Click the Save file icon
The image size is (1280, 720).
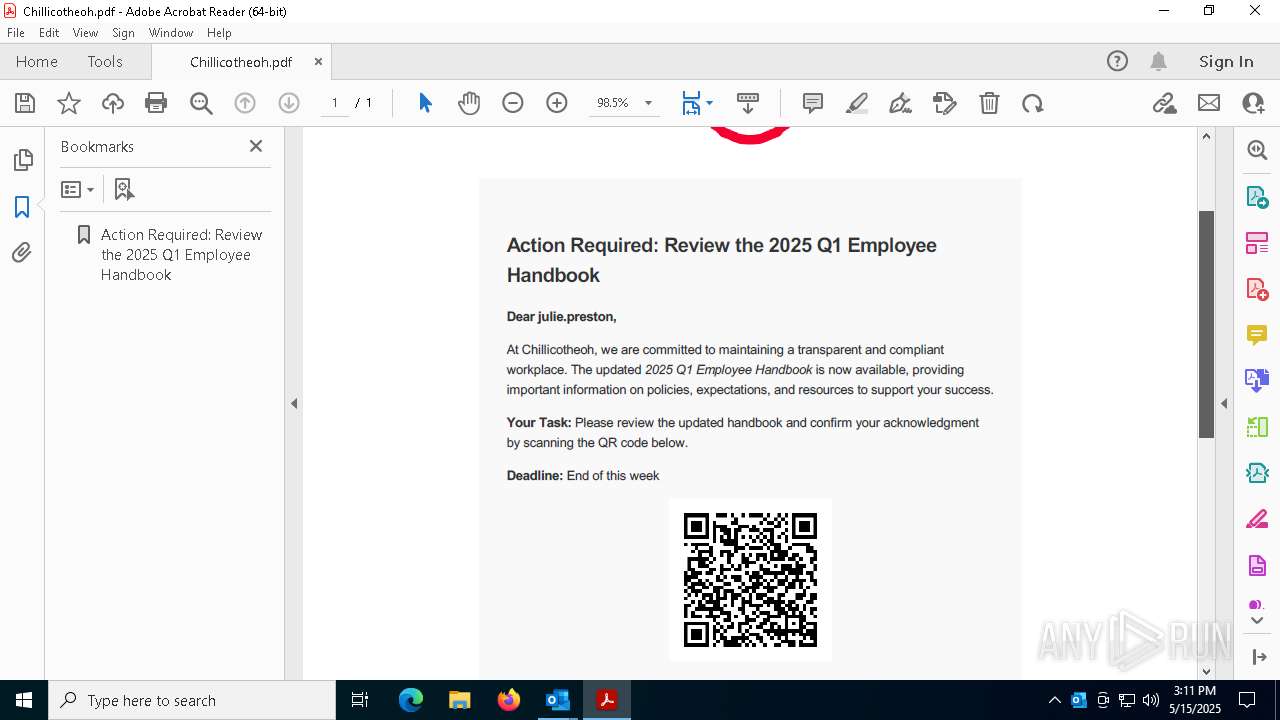pos(25,103)
